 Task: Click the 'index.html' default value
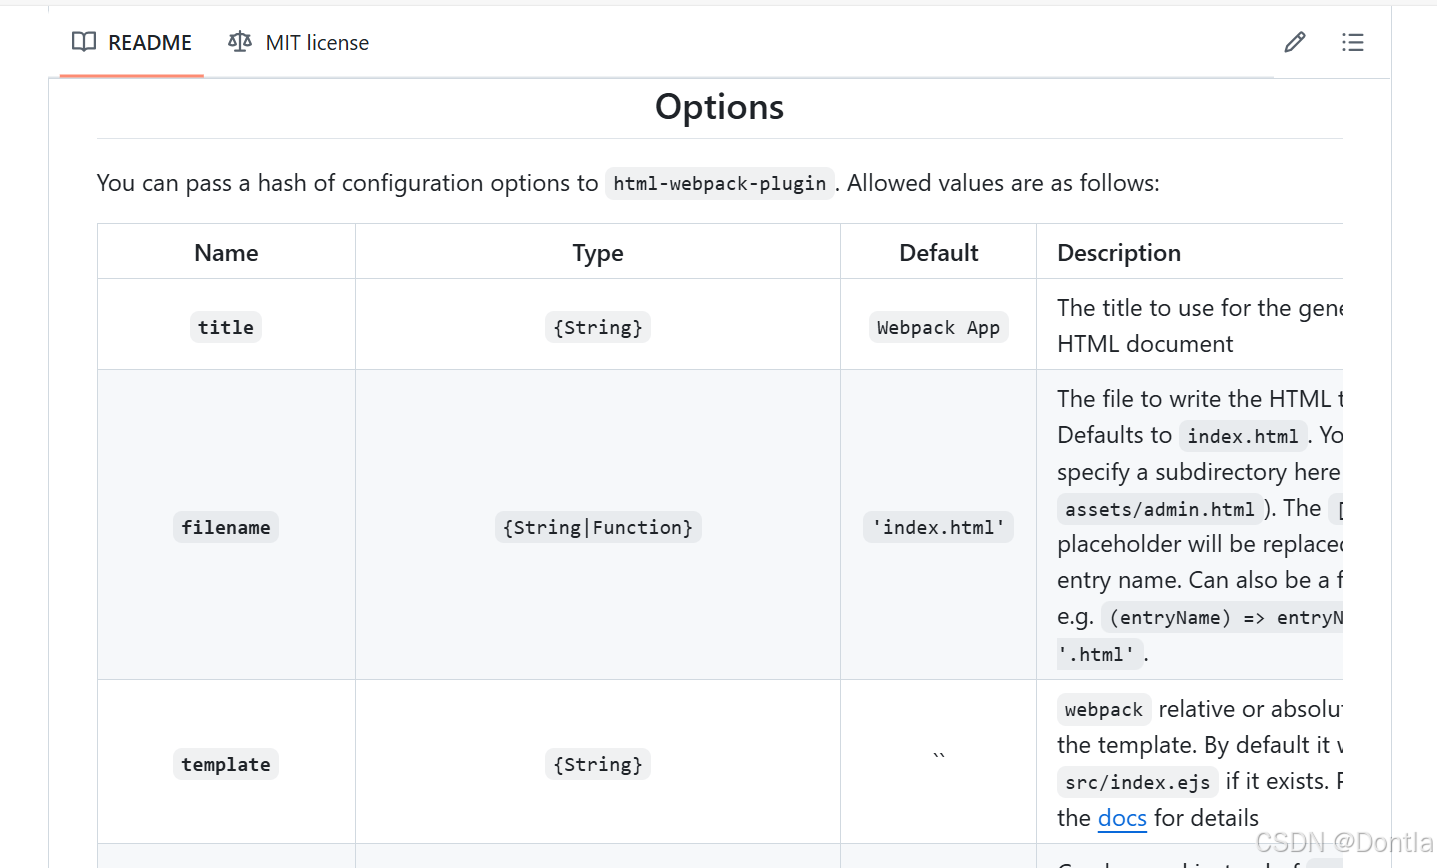(938, 527)
